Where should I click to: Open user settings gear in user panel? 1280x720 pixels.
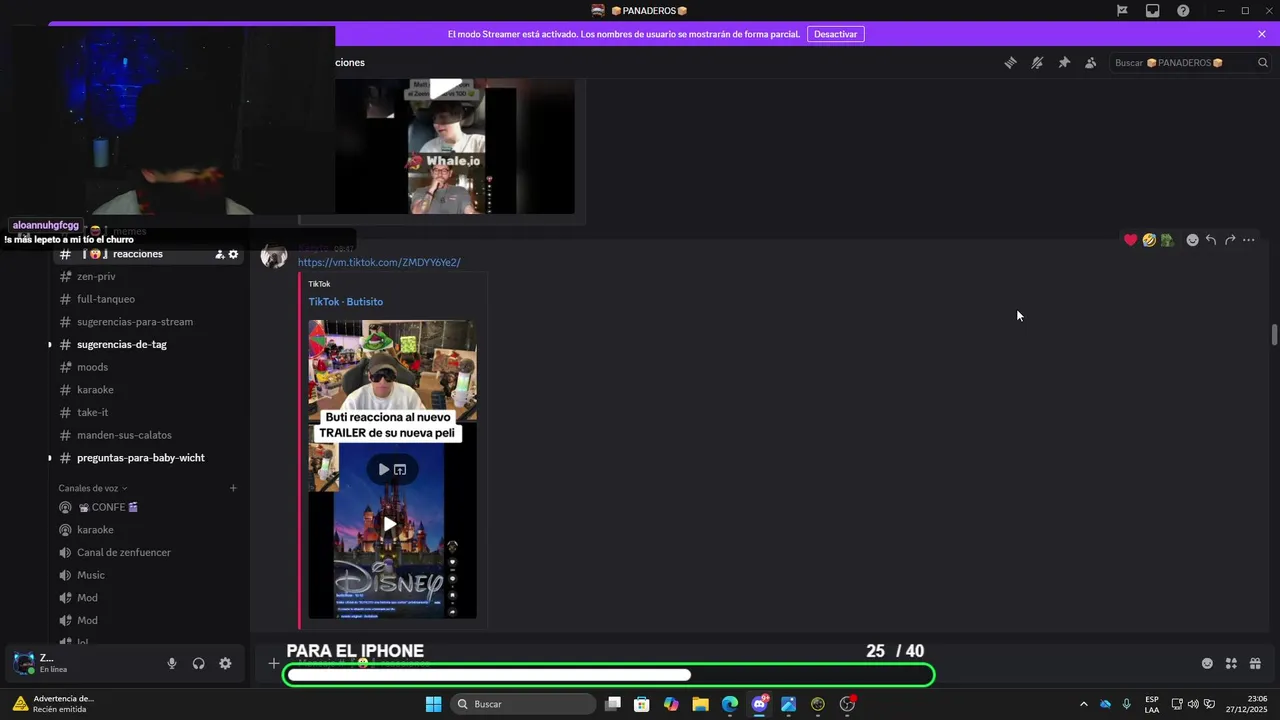(225, 663)
